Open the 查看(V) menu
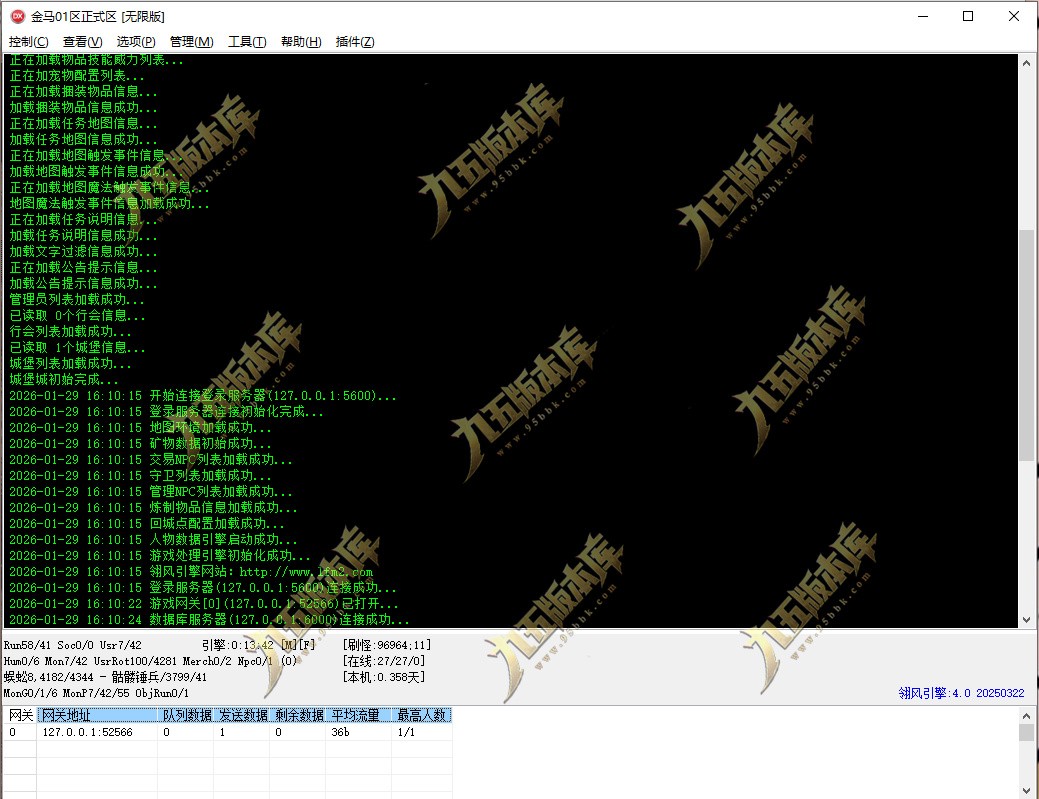 click(x=82, y=42)
